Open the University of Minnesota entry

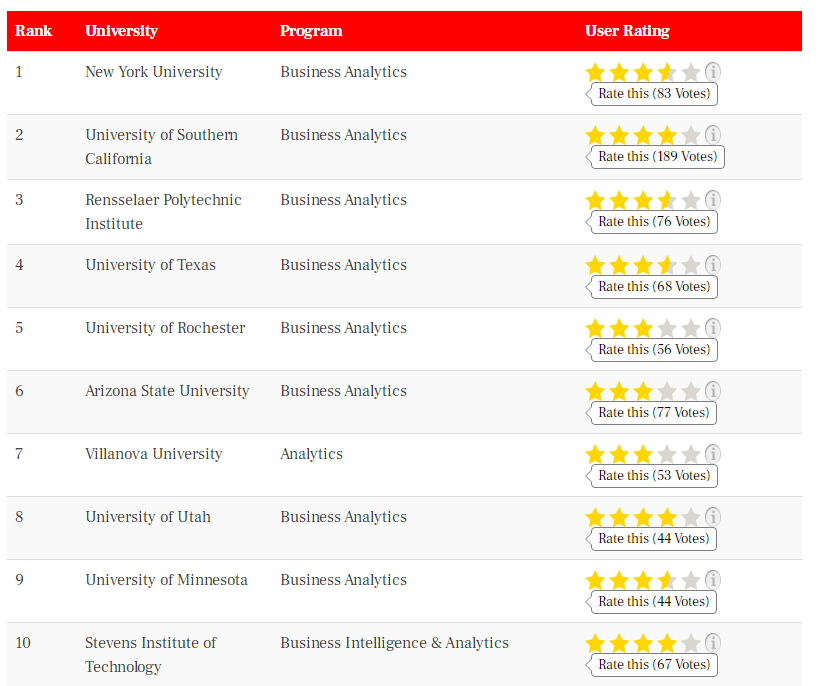[166, 580]
